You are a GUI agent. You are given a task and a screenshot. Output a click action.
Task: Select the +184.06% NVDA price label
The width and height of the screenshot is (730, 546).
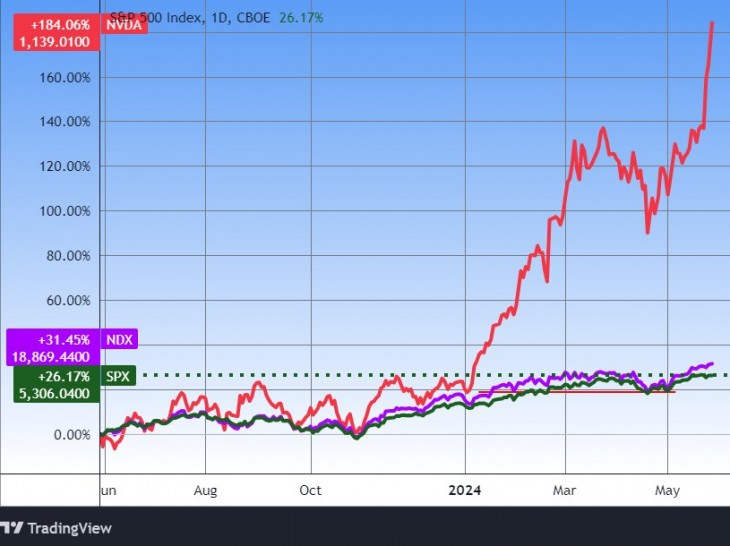pos(60,25)
